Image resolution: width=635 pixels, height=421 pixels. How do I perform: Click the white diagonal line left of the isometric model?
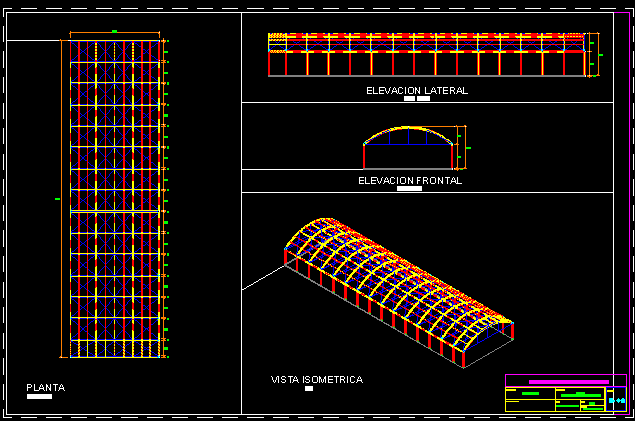[263, 277]
